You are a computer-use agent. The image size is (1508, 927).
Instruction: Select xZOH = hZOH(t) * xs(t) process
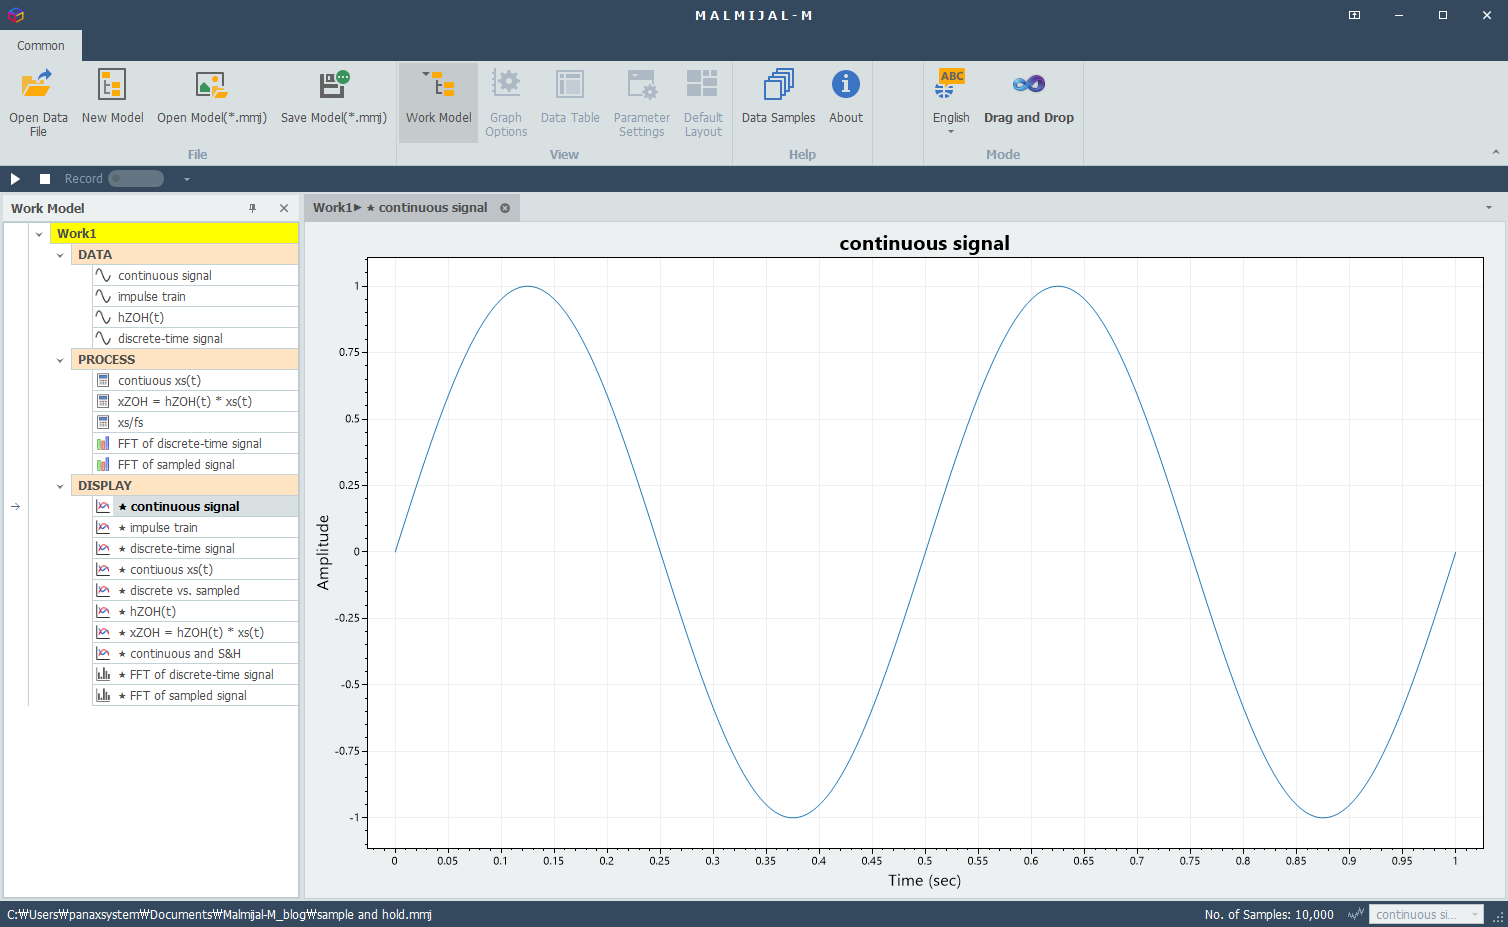(195, 402)
